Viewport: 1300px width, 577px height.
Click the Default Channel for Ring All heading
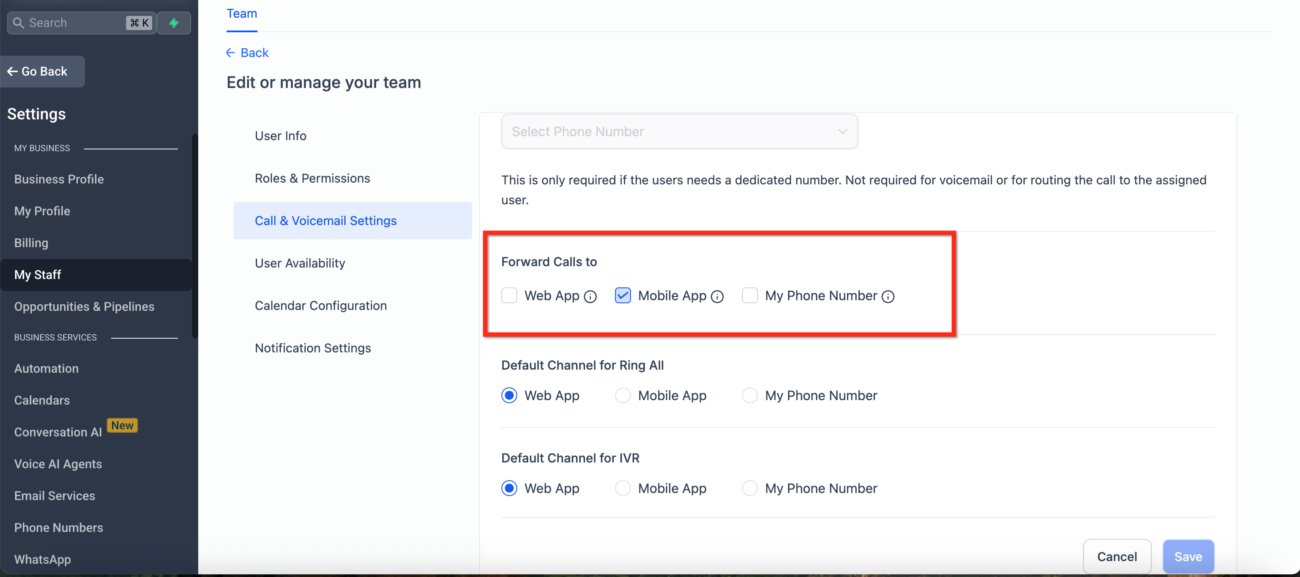582,366
